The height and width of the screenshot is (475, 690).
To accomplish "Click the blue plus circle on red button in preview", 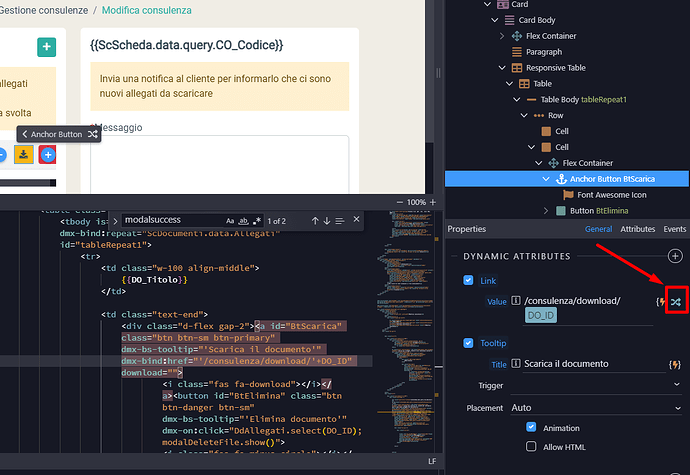I will pos(48,155).
